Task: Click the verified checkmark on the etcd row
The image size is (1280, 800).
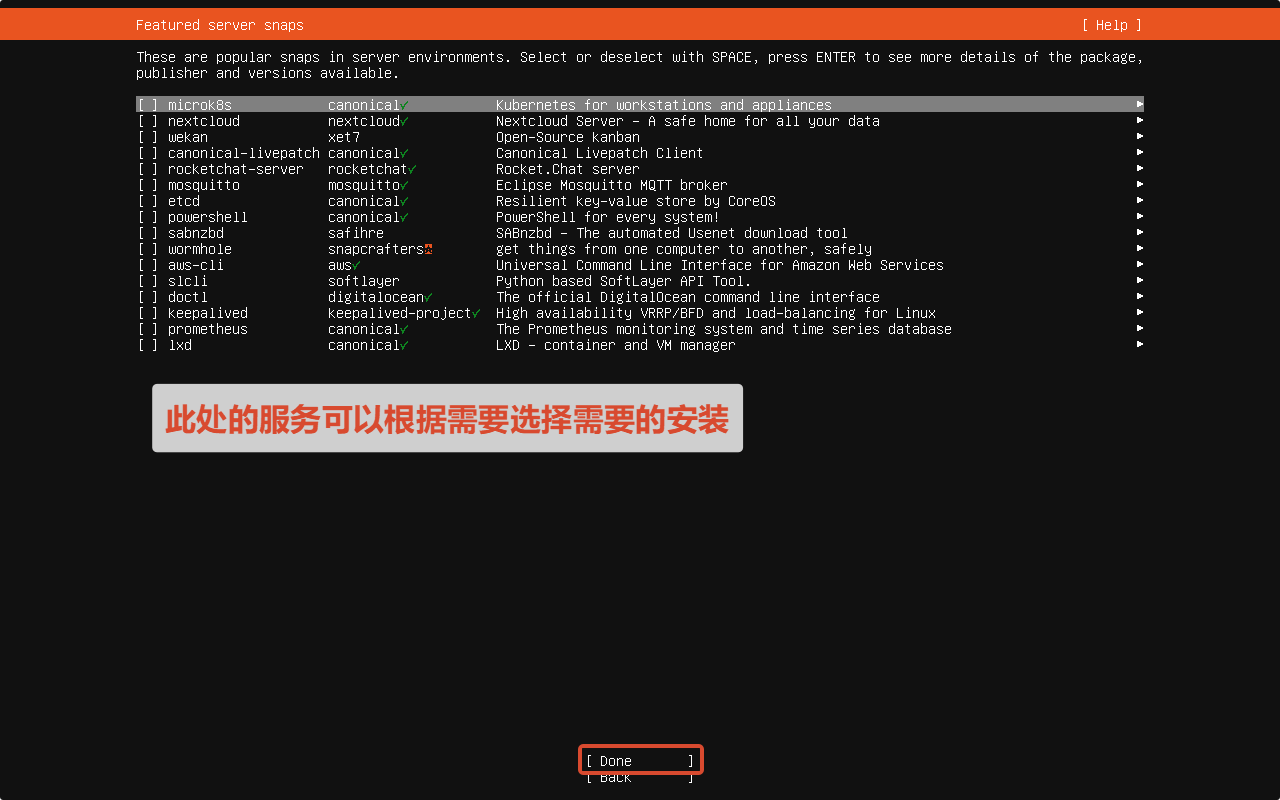Action: tap(404, 201)
